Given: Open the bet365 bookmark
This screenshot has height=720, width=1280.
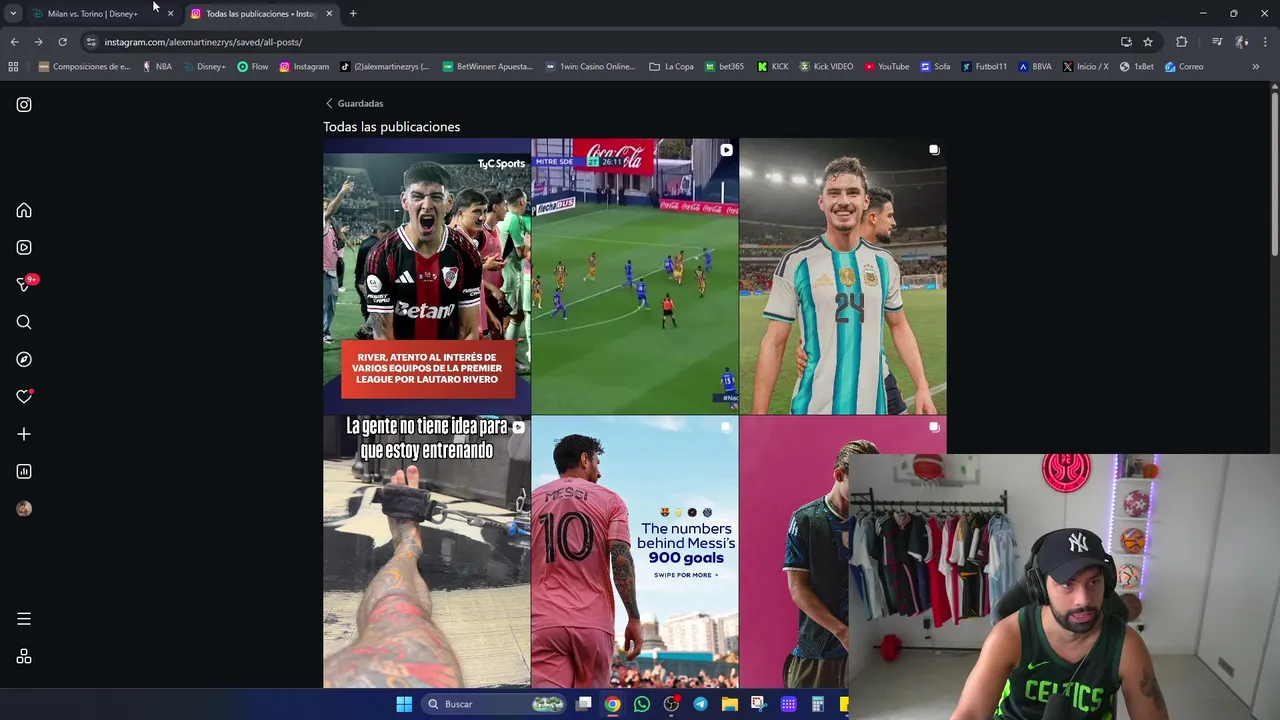Looking at the screenshot, I should [725, 67].
